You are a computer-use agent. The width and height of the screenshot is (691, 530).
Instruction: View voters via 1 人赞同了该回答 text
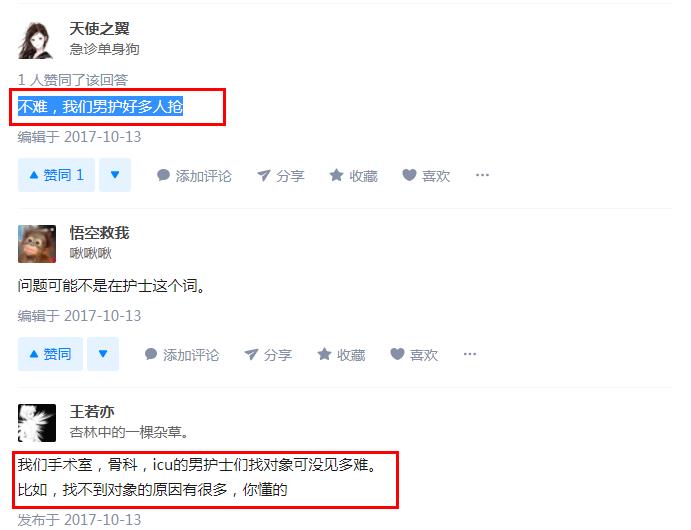[x=73, y=80]
